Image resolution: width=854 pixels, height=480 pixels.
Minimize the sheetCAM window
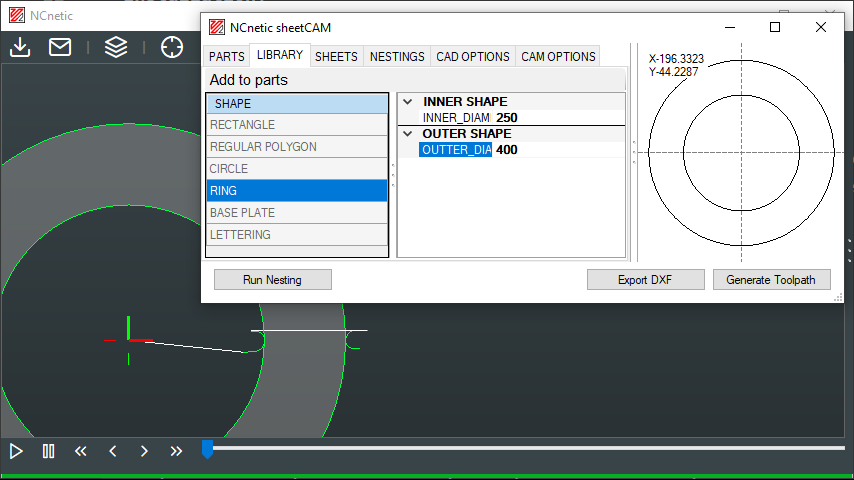(730, 27)
